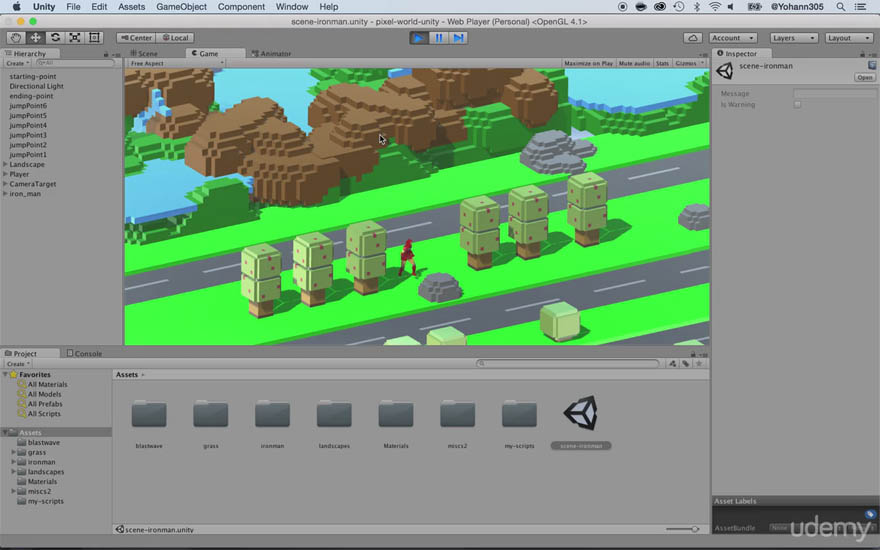Start Play mode
The image size is (880, 550).
click(x=418, y=38)
